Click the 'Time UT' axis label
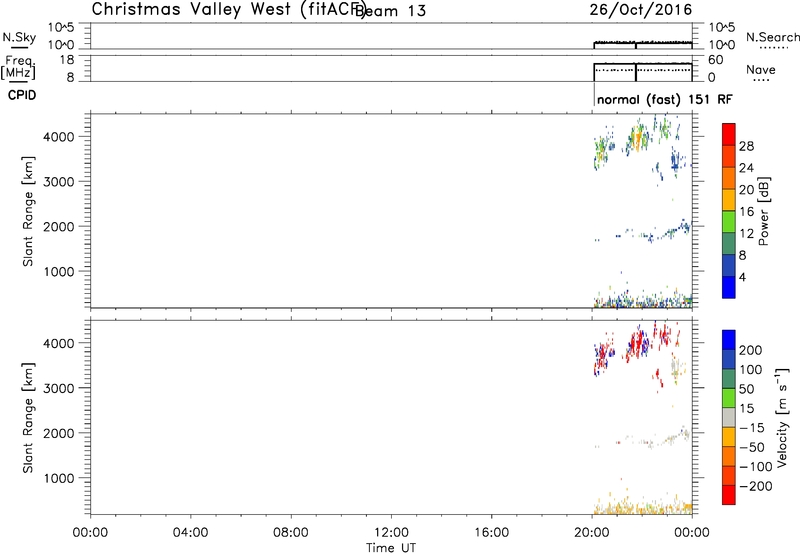This screenshot has height=554, width=800. pos(391,547)
